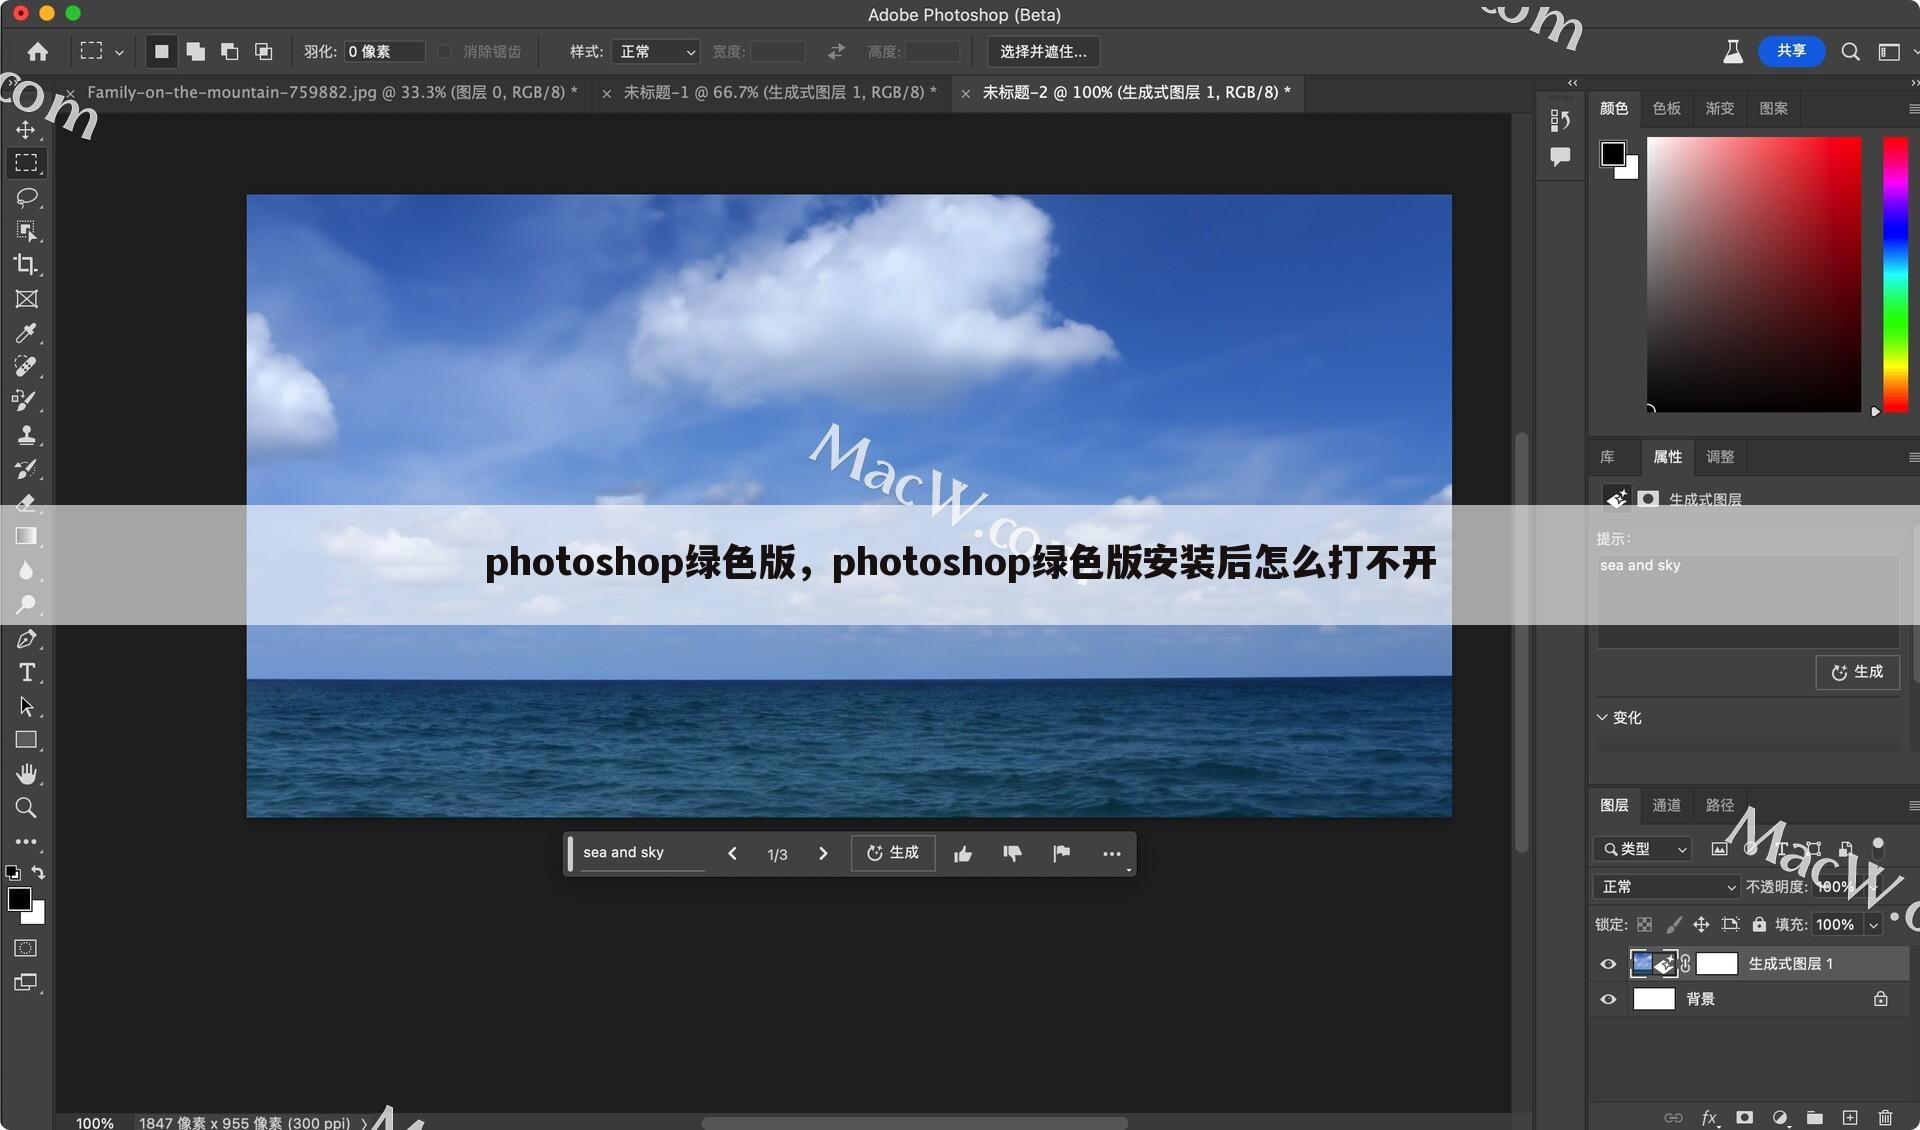The image size is (1920, 1130).
Task: Switch to the 色板 tab
Action: coord(1666,108)
